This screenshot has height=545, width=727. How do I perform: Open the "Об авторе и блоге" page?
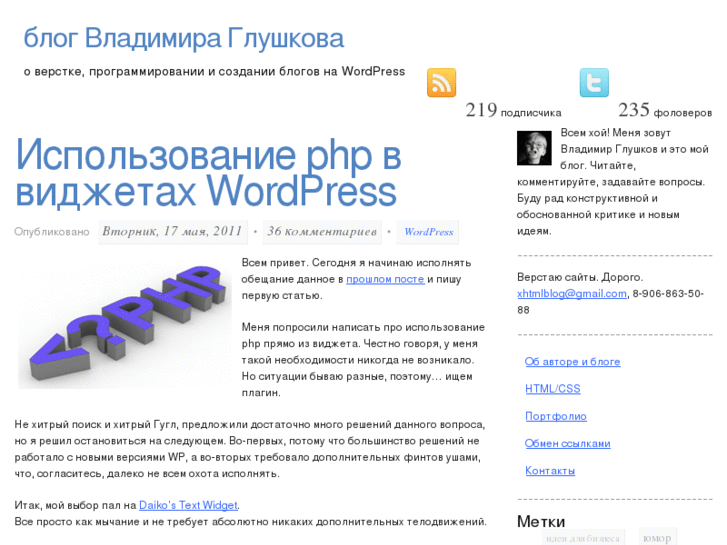[573, 362]
